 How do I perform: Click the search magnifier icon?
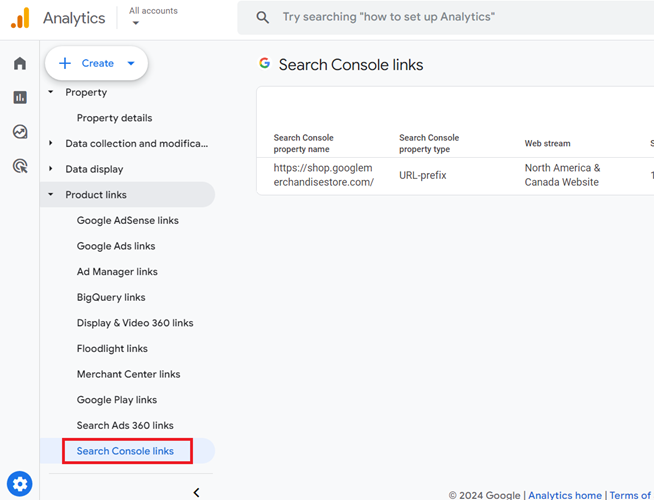click(262, 17)
